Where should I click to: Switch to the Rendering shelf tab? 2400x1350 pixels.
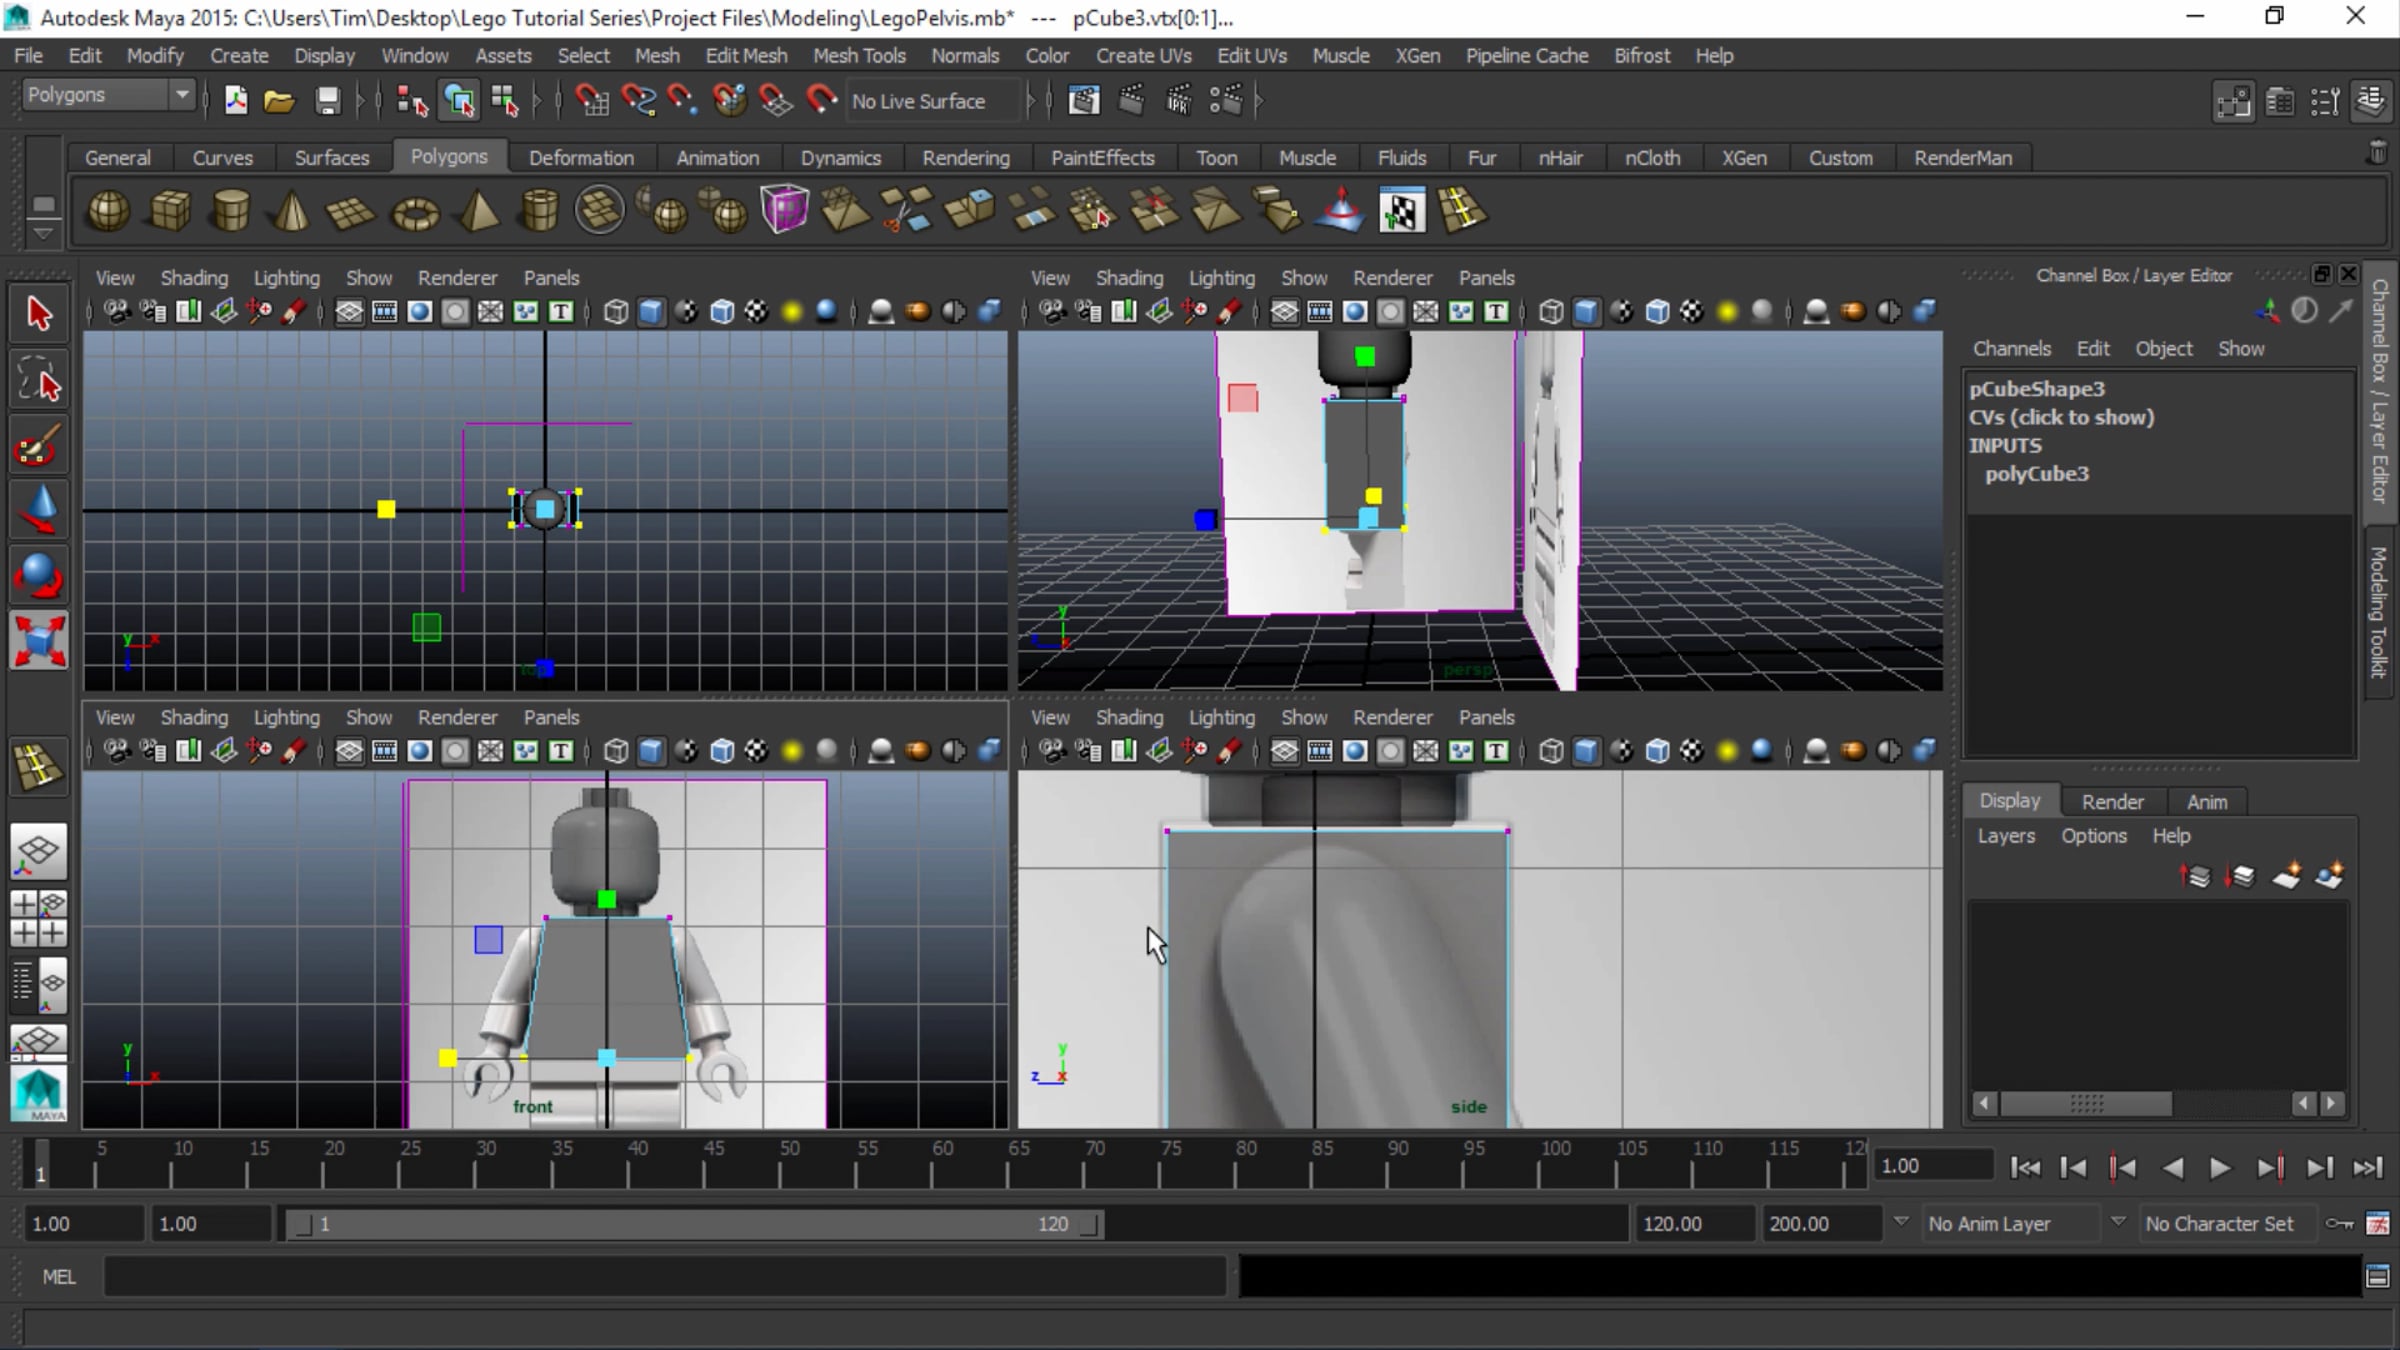pos(965,158)
